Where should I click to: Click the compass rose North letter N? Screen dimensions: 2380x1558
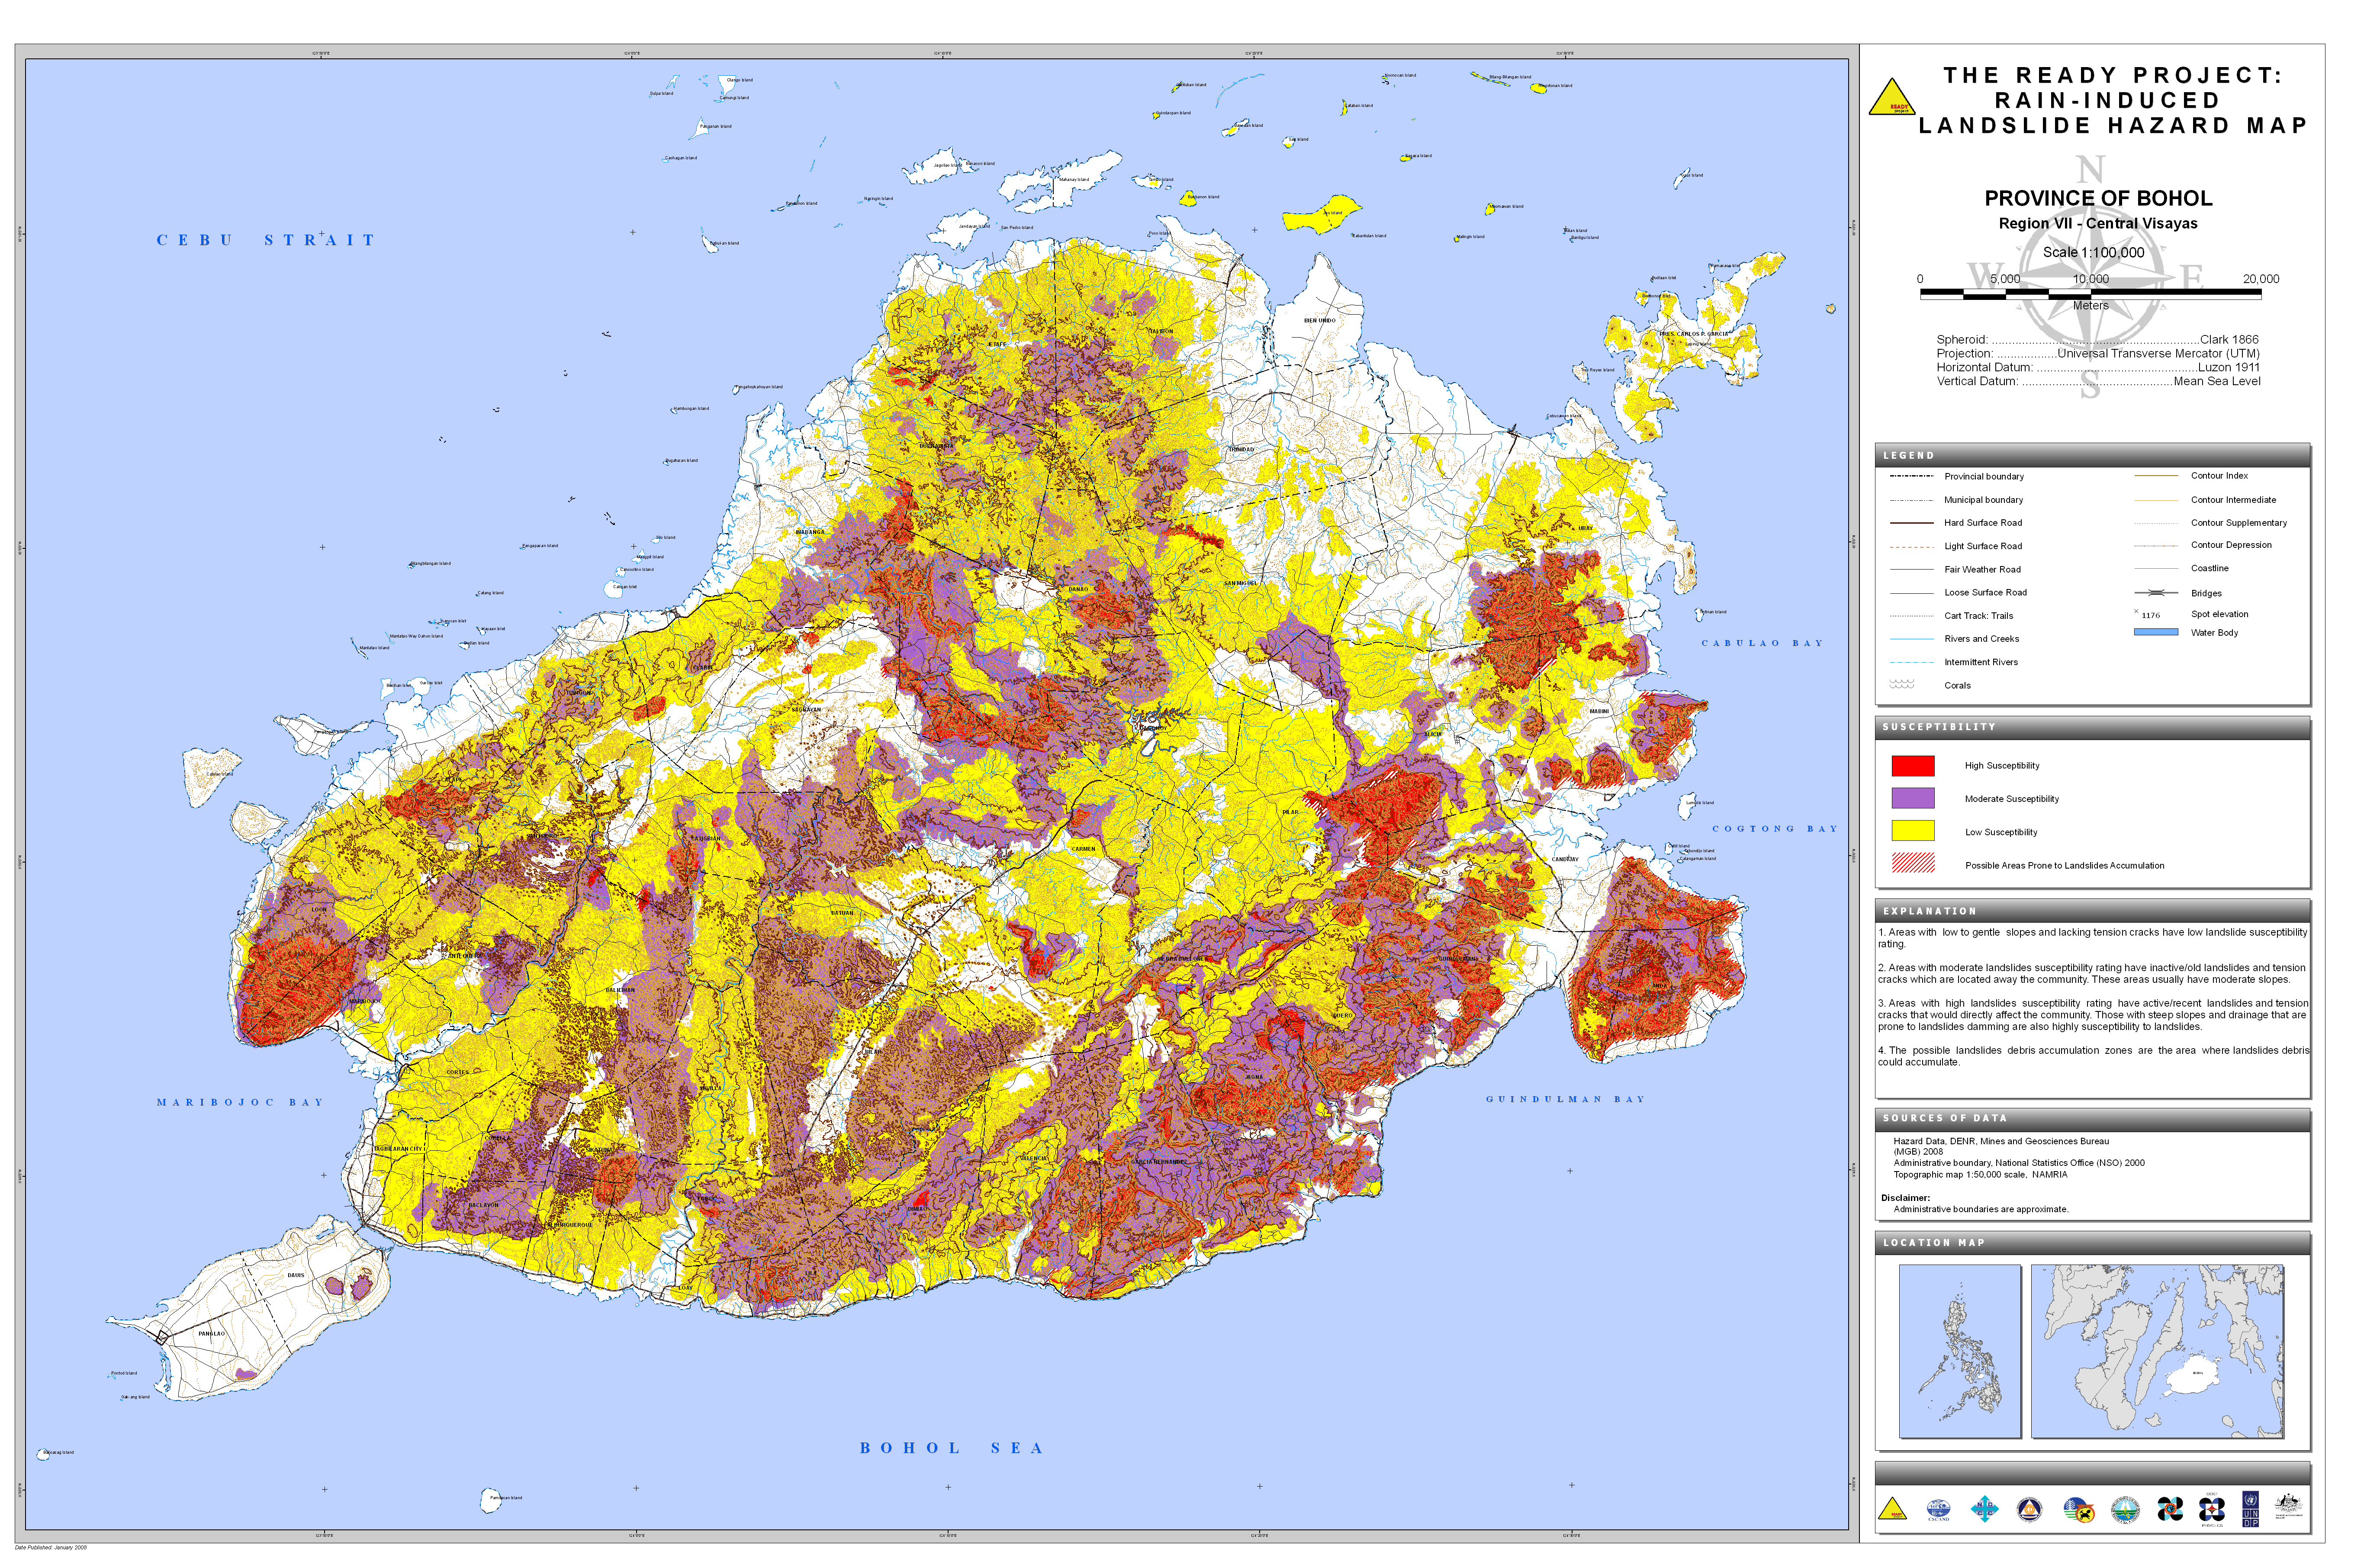2090,169
